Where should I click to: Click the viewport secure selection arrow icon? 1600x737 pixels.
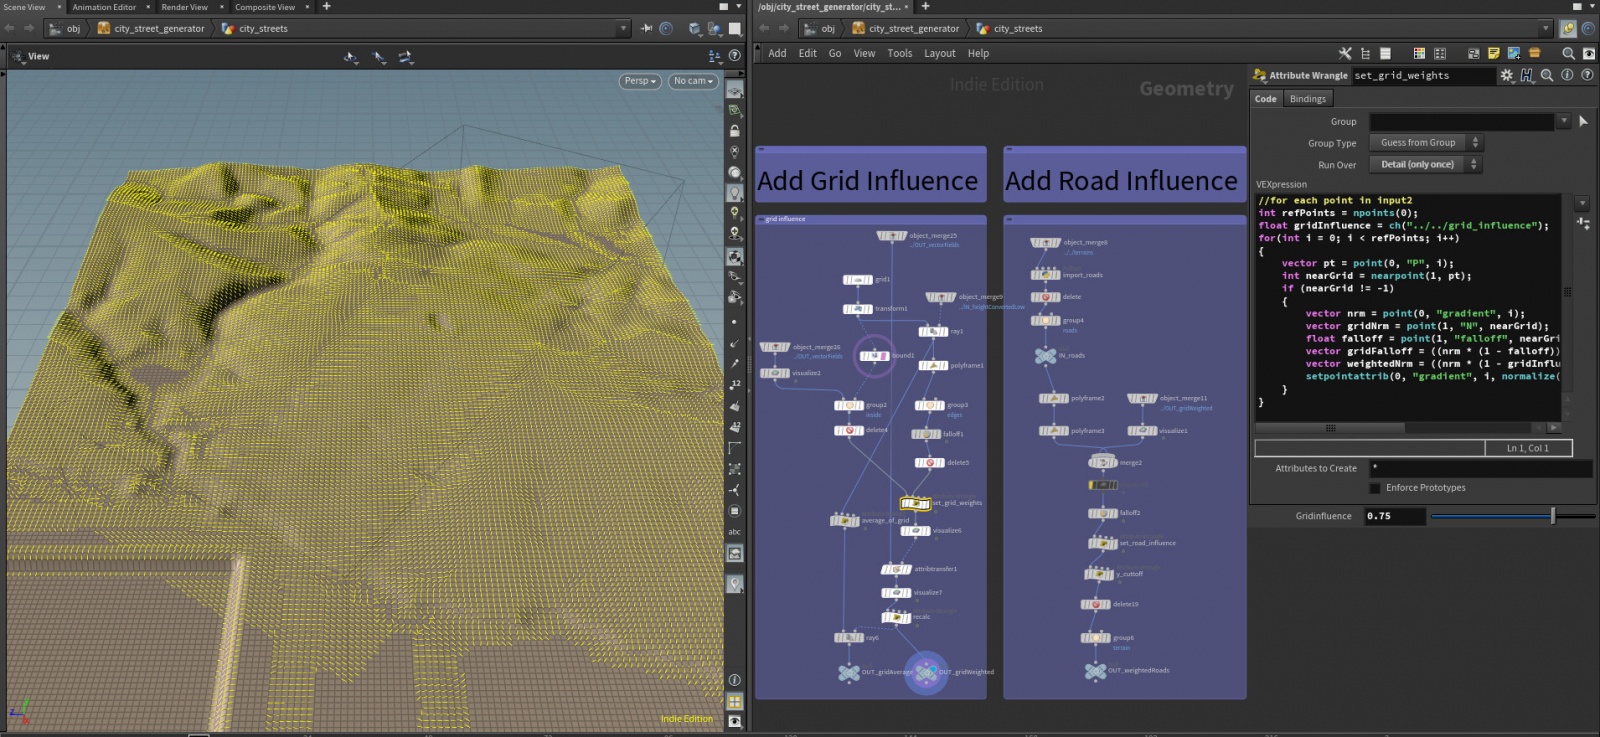pyautogui.click(x=379, y=57)
